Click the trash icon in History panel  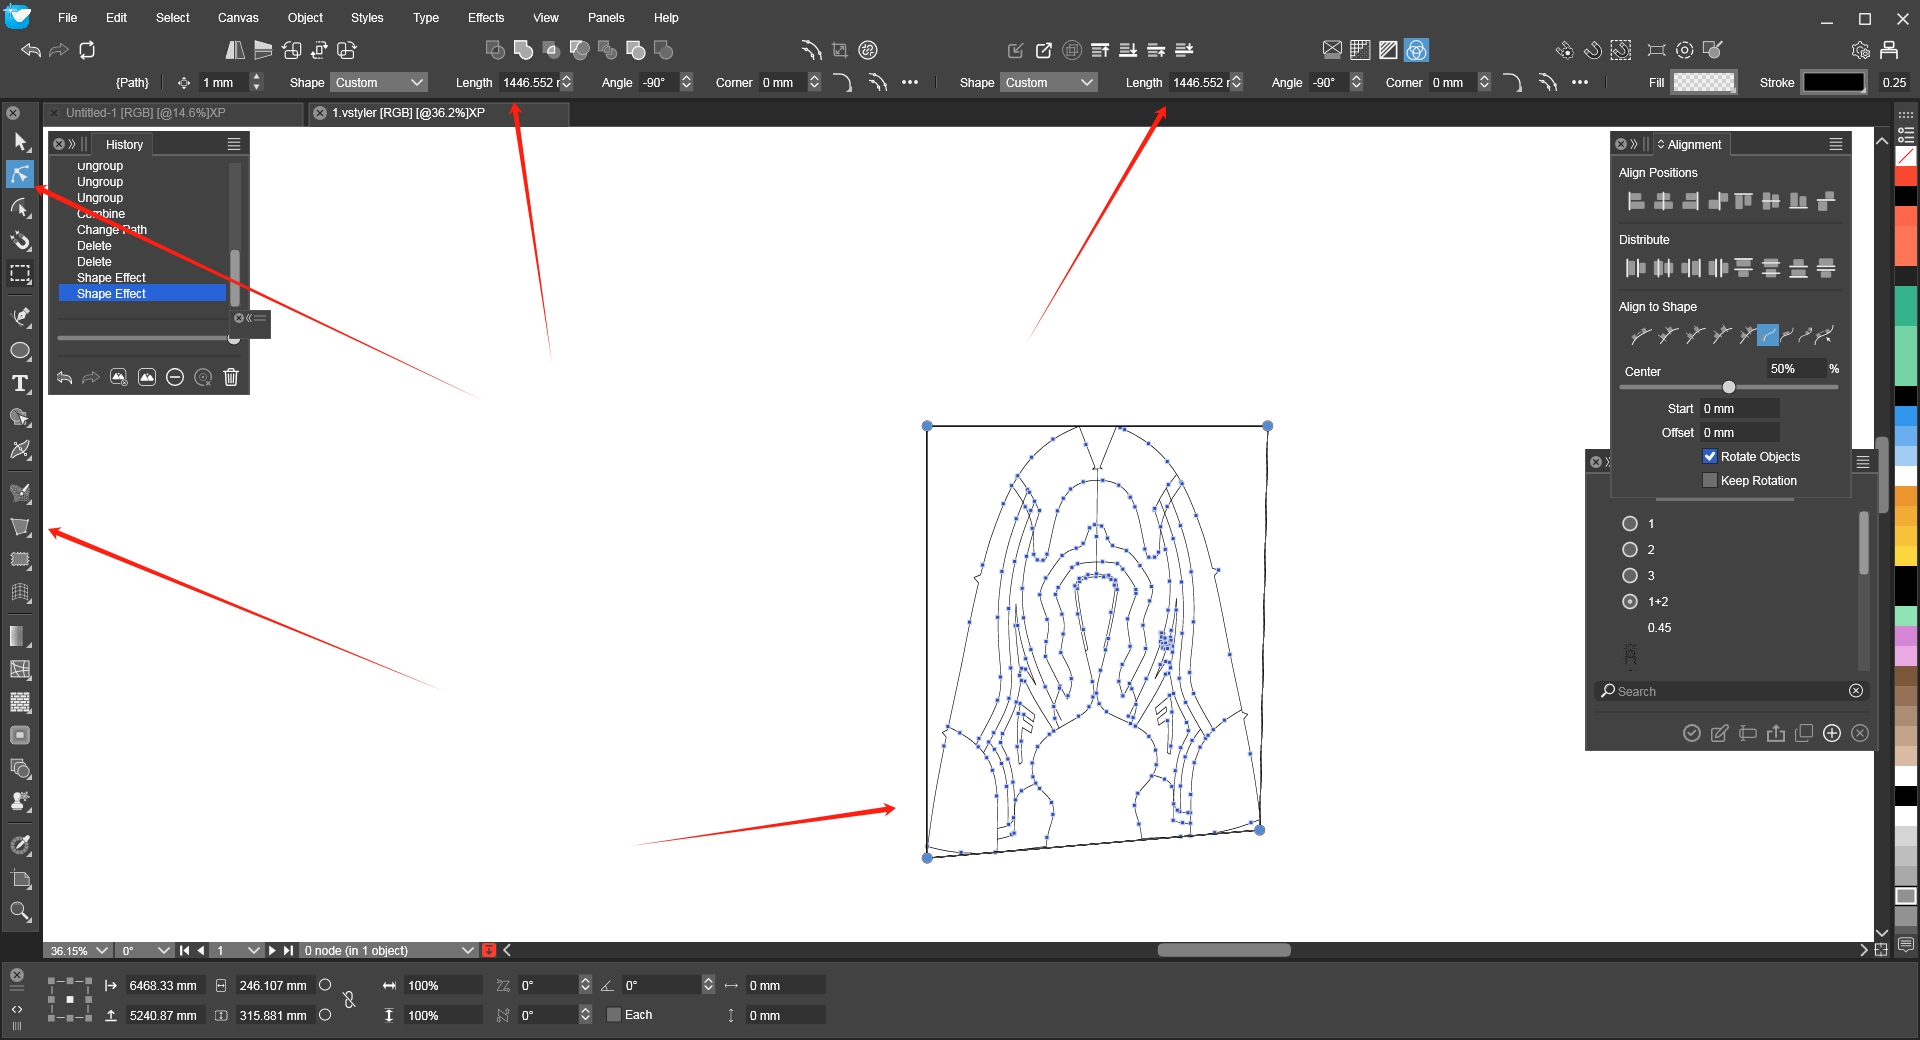231,377
